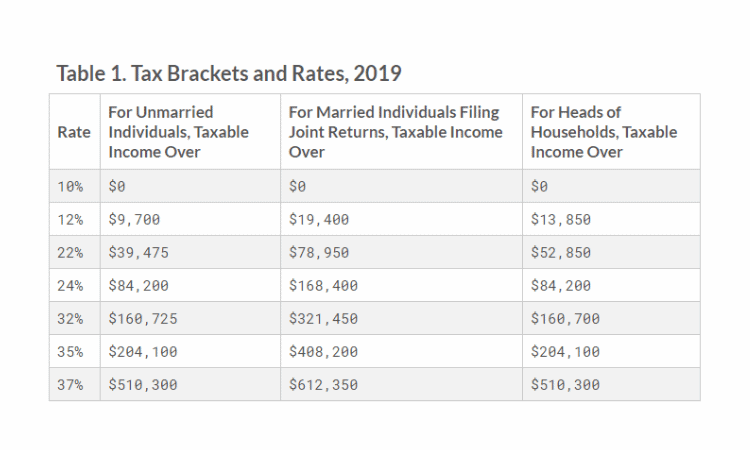The height and width of the screenshot is (450, 750).
Task: Select the $78,950 cell
Action: (x=318, y=252)
